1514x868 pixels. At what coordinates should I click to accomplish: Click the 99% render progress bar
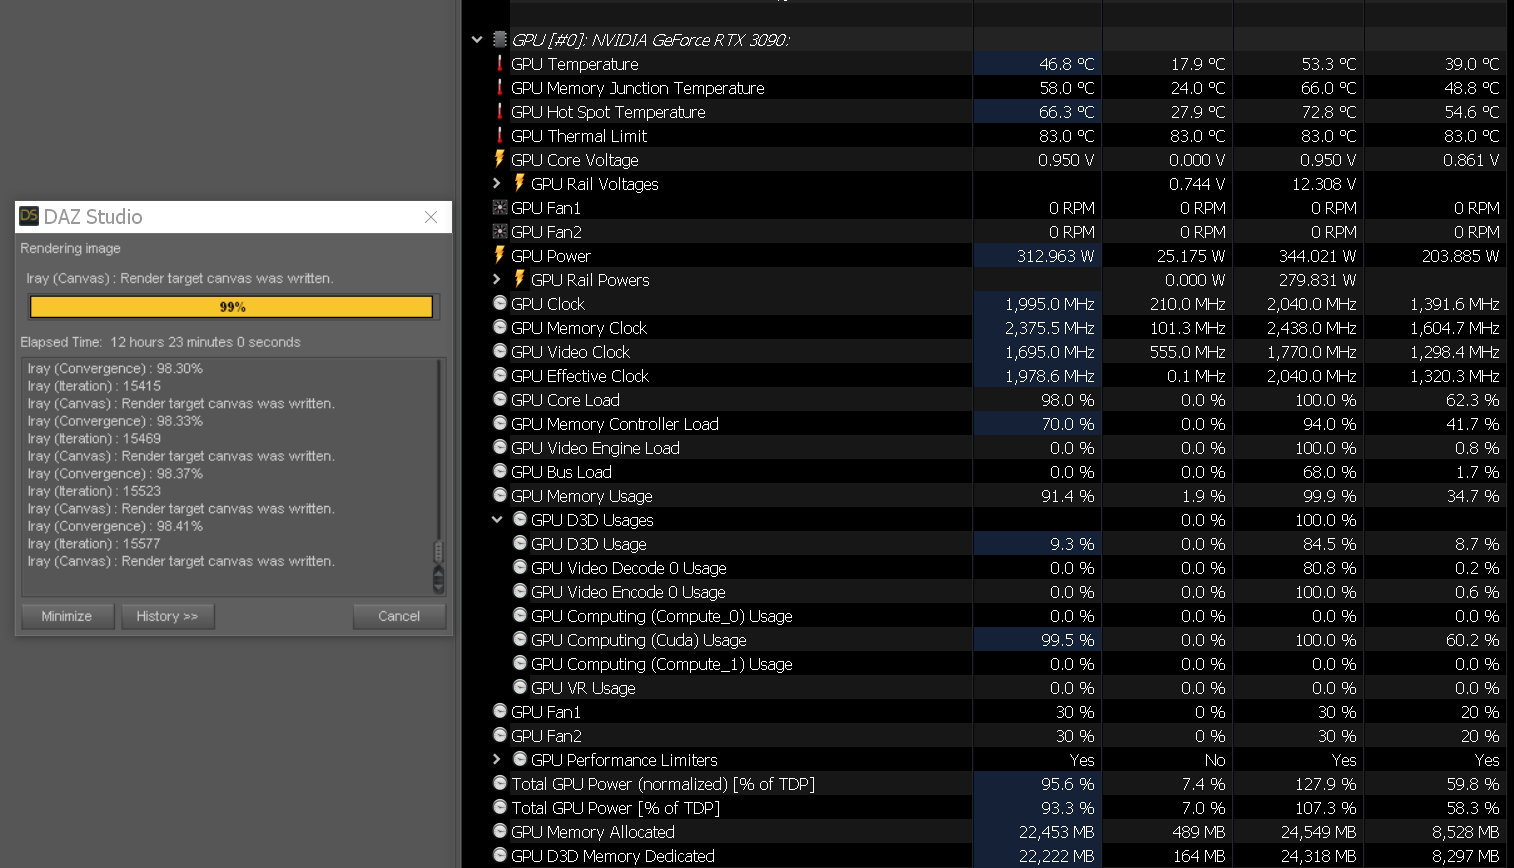(x=232, y=307)
